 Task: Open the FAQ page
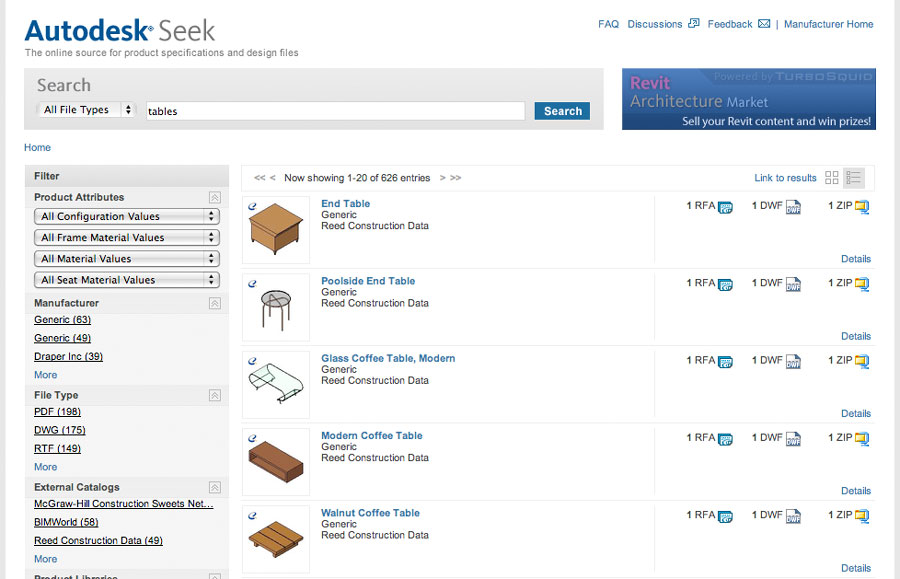pos(608,24)
